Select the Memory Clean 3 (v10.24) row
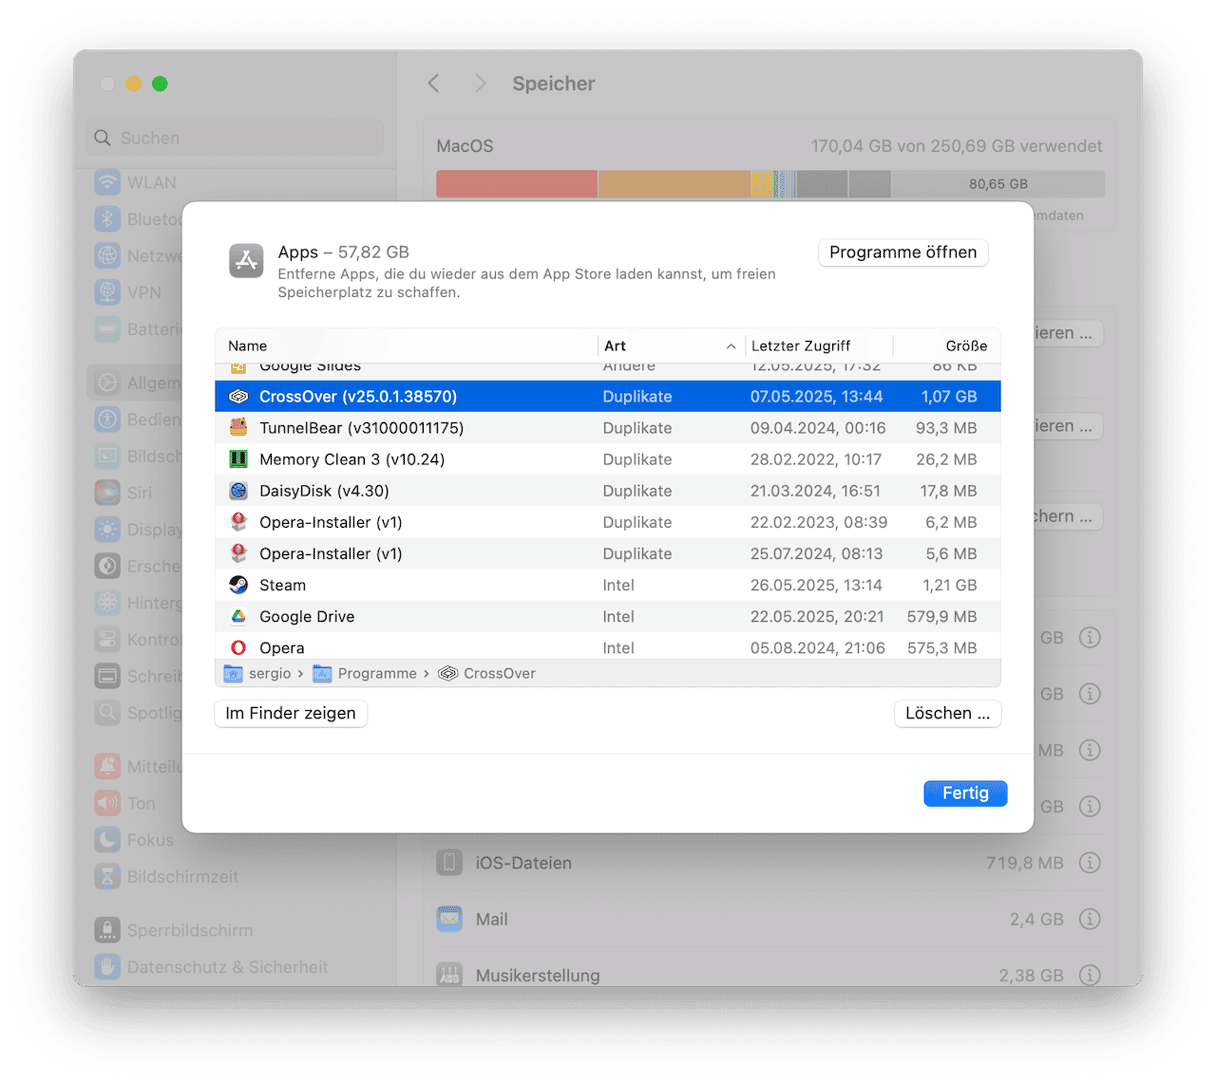The width and height of the screenshot is (1216, 1083). pos(608,459)
